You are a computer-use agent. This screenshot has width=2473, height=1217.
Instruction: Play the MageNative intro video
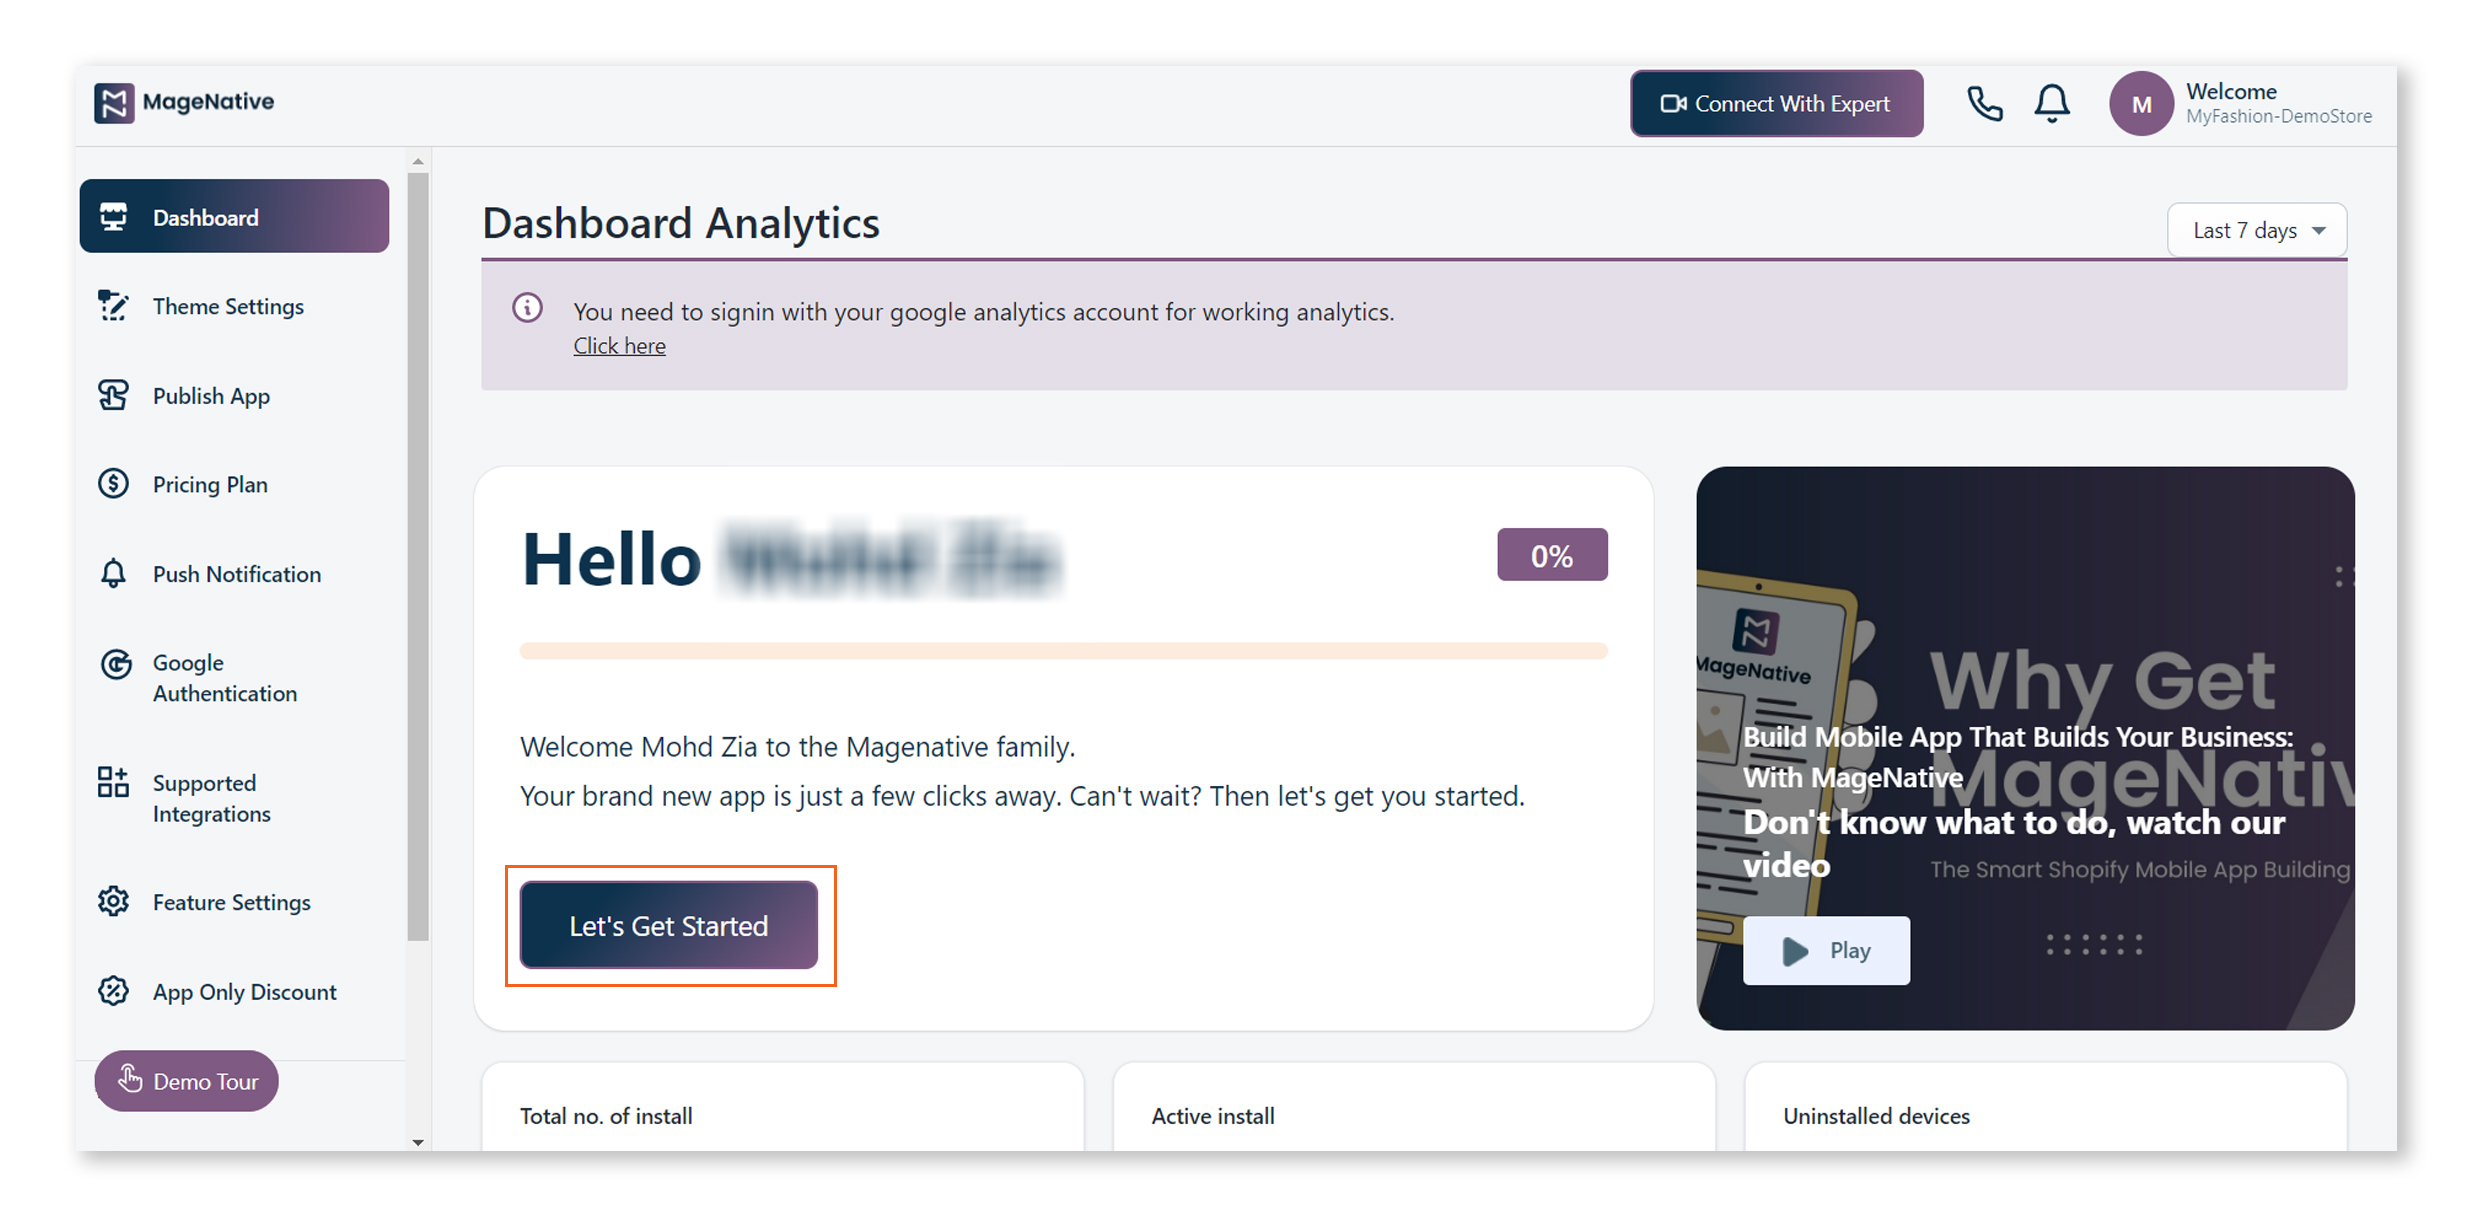click(1826, 951)
